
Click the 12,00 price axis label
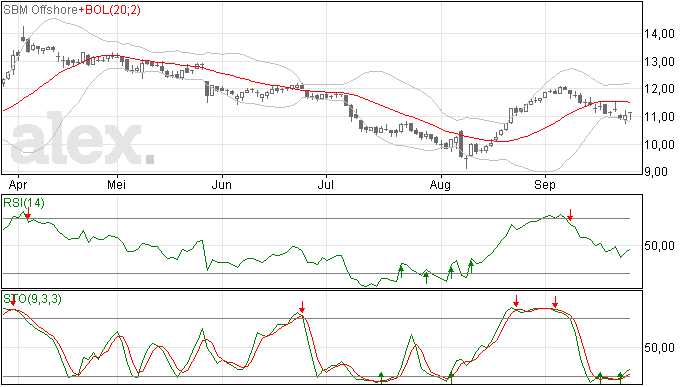(x=659, y=89)
